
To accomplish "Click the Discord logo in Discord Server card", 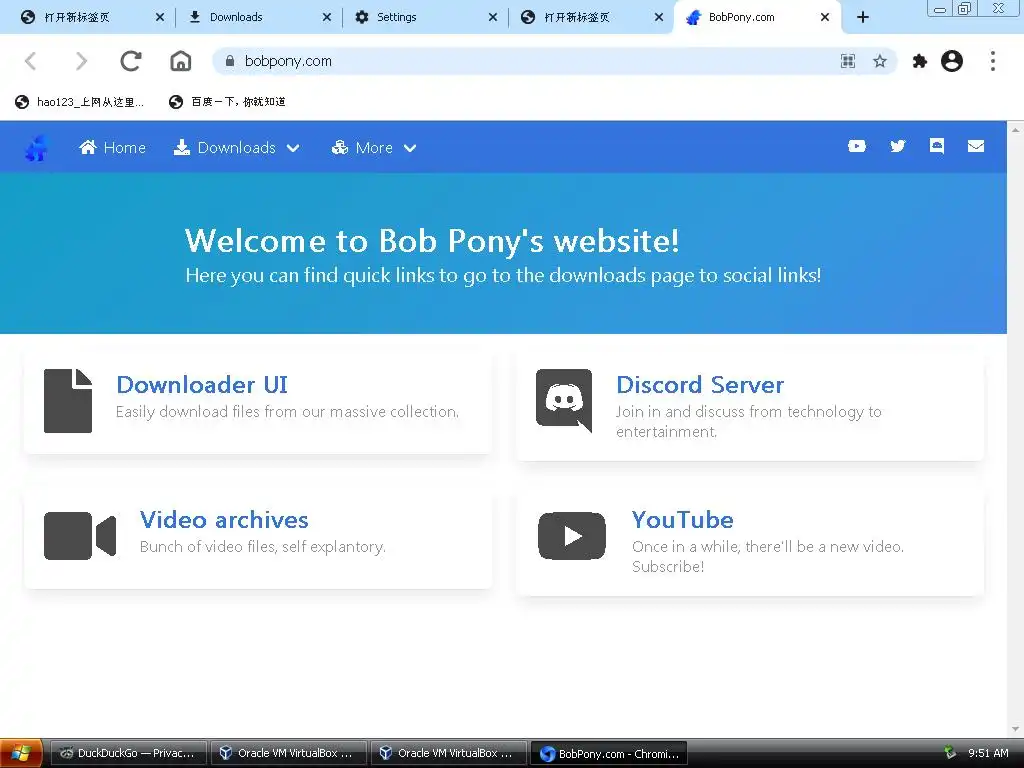I will [x=564, y=400].
